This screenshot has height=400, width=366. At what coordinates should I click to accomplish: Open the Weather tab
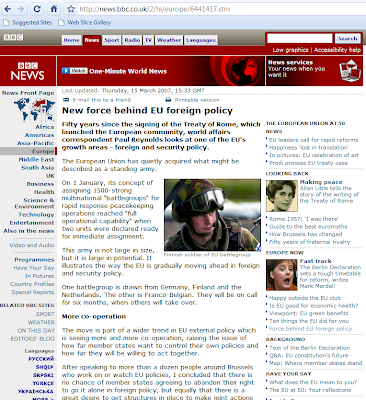pyautogui.click(x=169, y=40)
